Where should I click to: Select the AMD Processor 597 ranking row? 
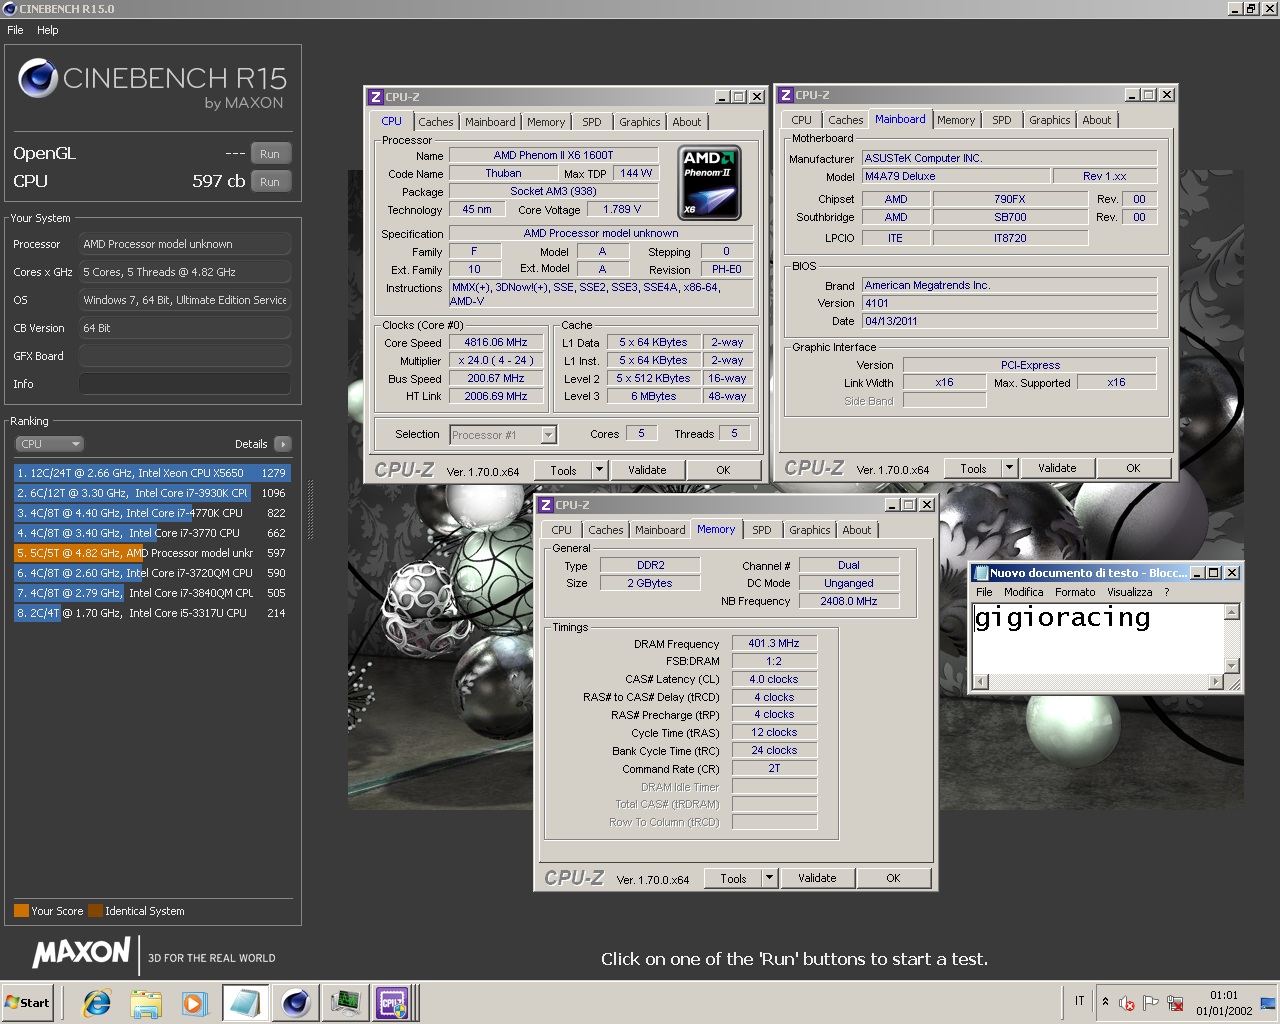tap(151, 553)
